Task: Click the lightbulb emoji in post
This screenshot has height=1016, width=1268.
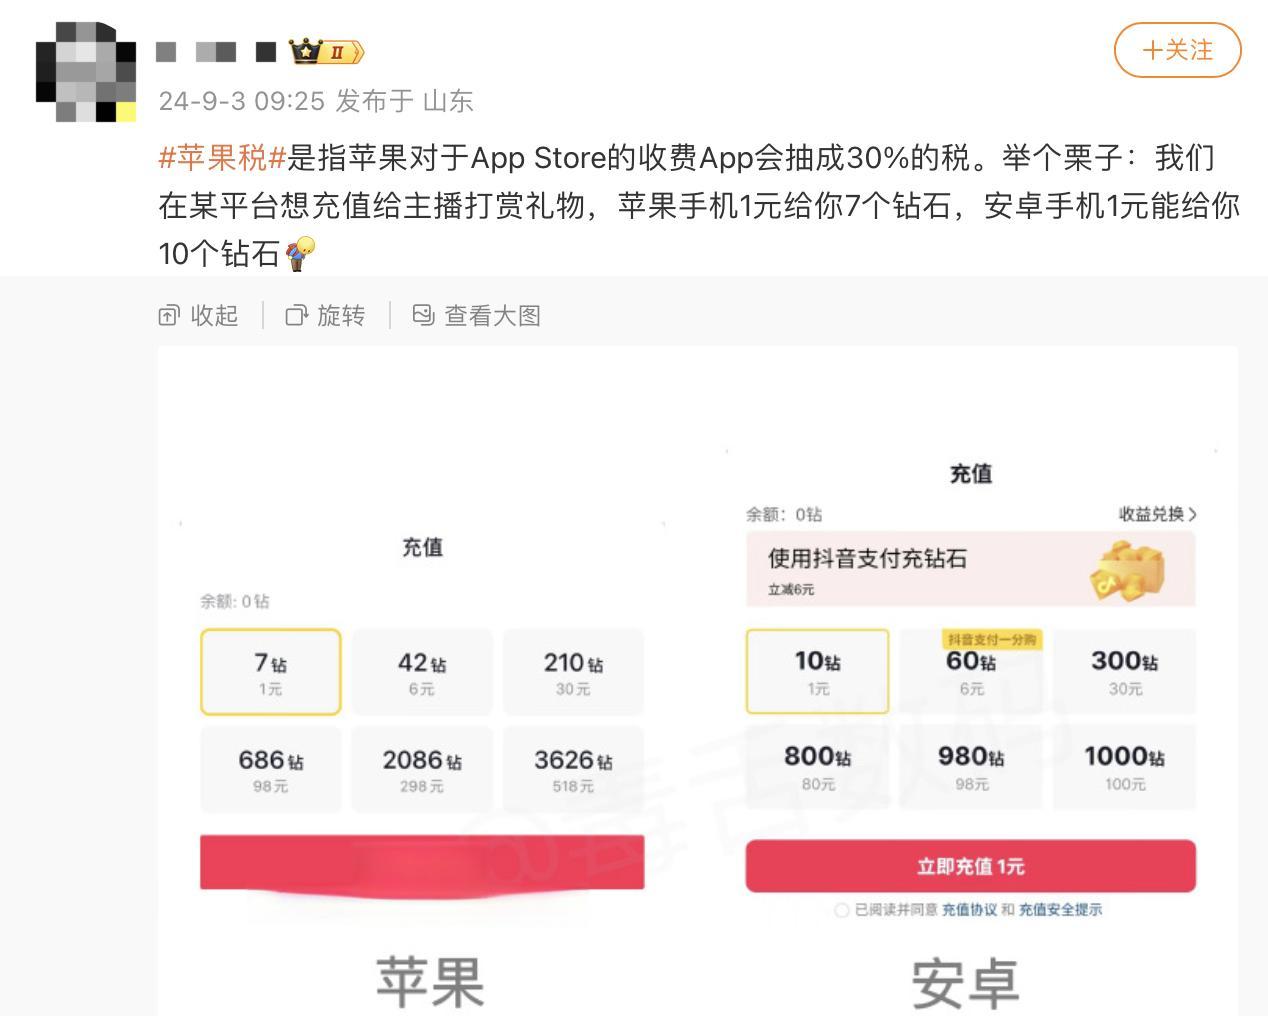Action: tap(300, 254)
